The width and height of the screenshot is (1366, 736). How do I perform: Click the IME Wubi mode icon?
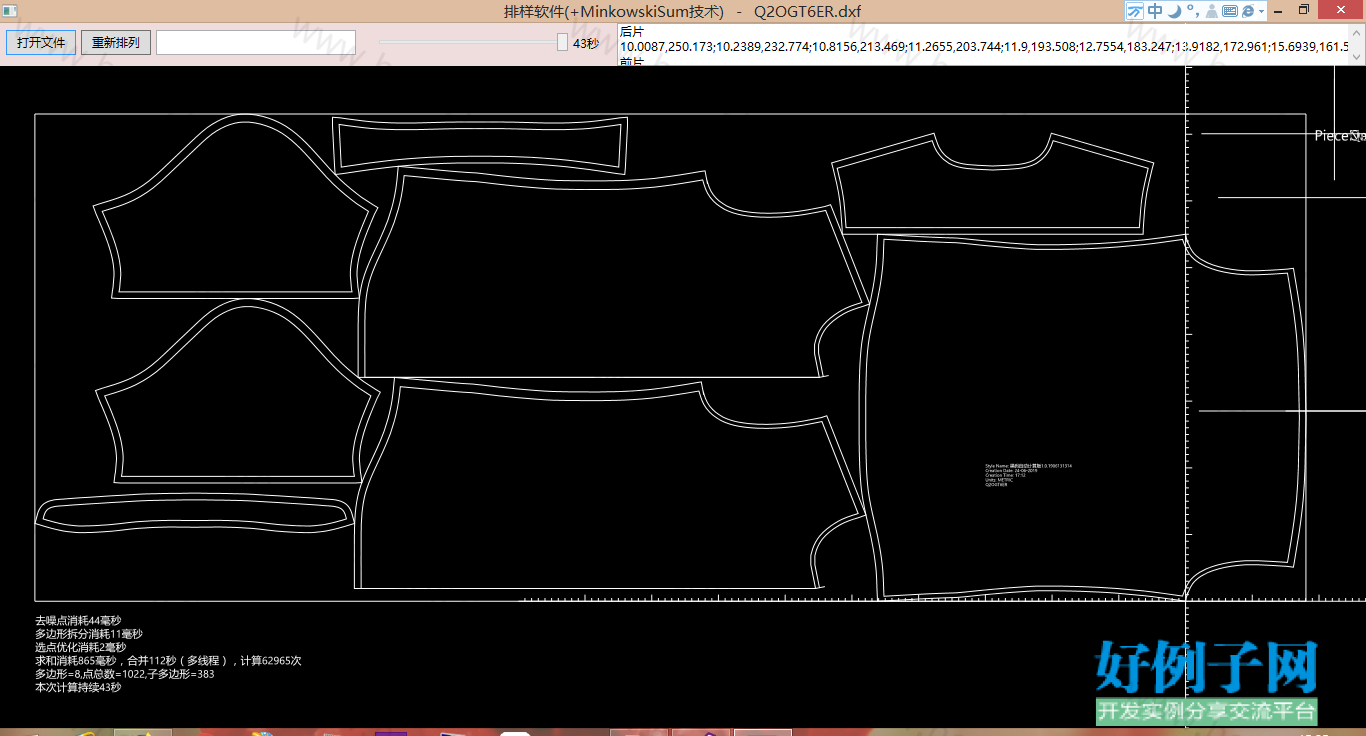tap(1135, 11)
